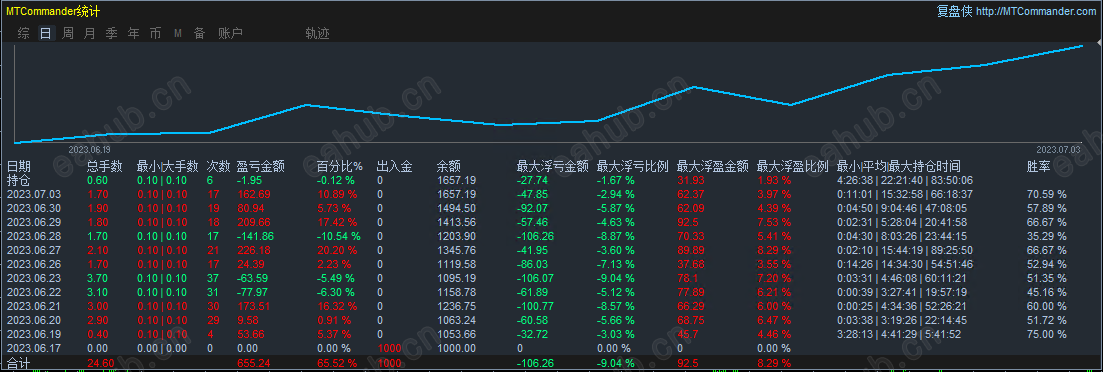The height and width of the screenshot is (372, 1103).
Task: Click the 日期 column header
Action: 19,167
